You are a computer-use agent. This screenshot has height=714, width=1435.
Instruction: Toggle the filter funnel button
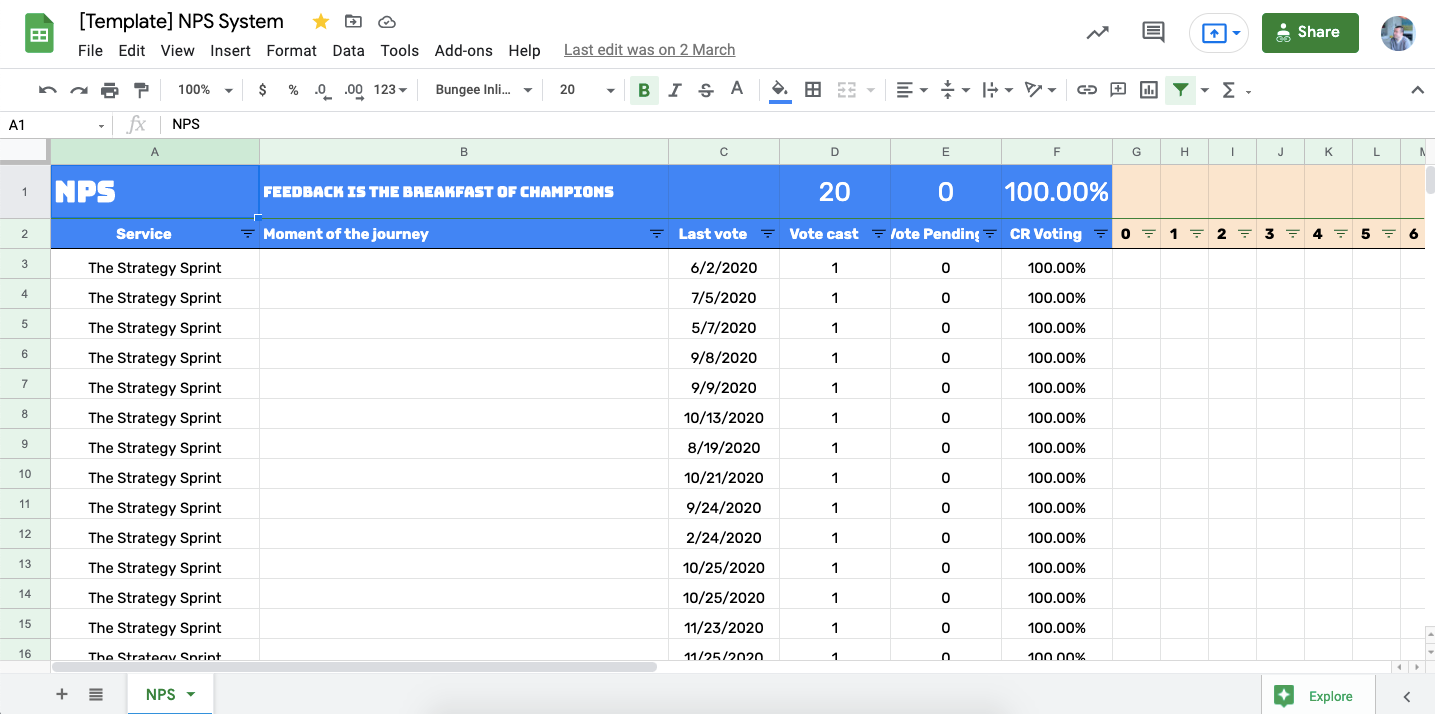tap(1180, 90)
